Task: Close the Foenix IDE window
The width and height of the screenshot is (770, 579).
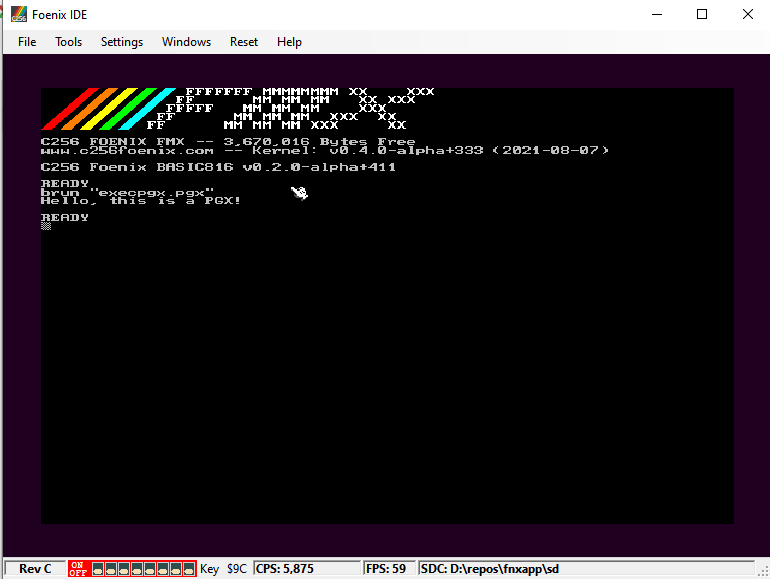Action: tap(747, 14)
